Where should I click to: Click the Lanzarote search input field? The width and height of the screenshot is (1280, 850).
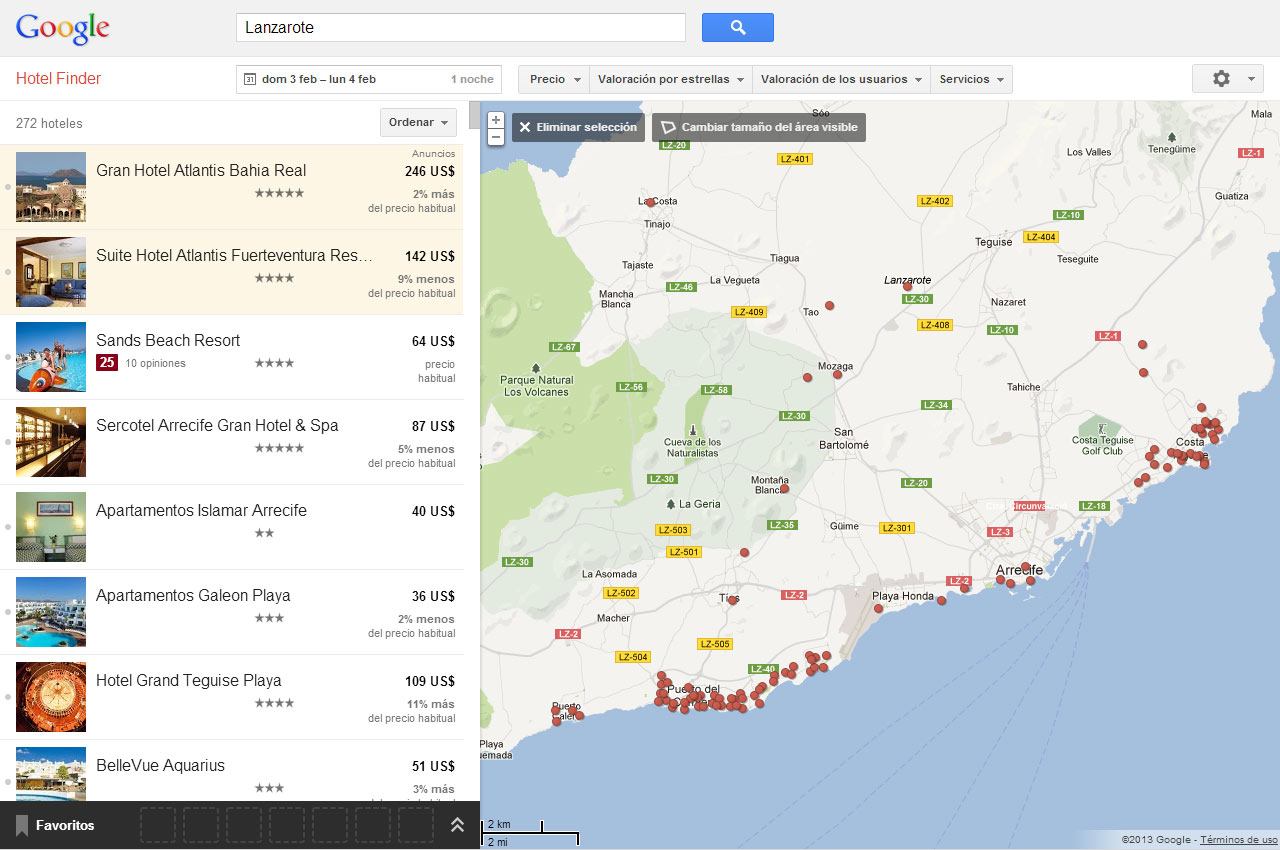tap(460, 27)
